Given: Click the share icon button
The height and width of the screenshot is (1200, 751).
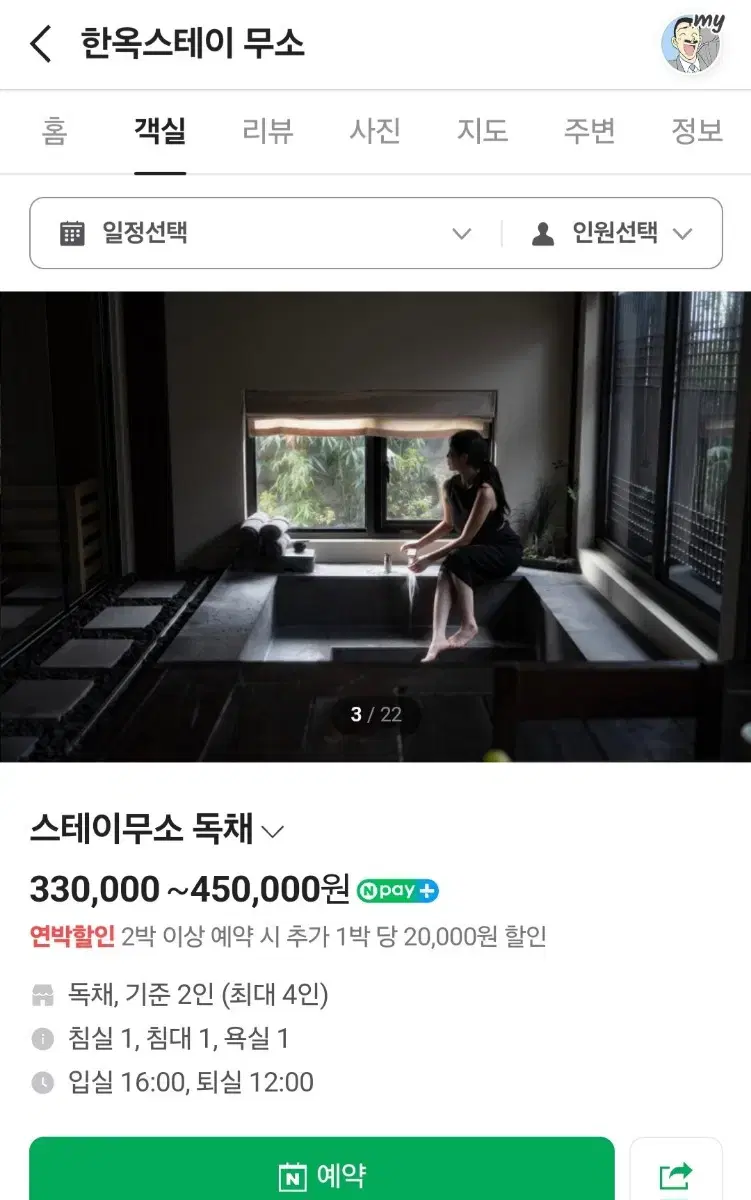Looking at the screenshot, I should [x=676, y=1172].
